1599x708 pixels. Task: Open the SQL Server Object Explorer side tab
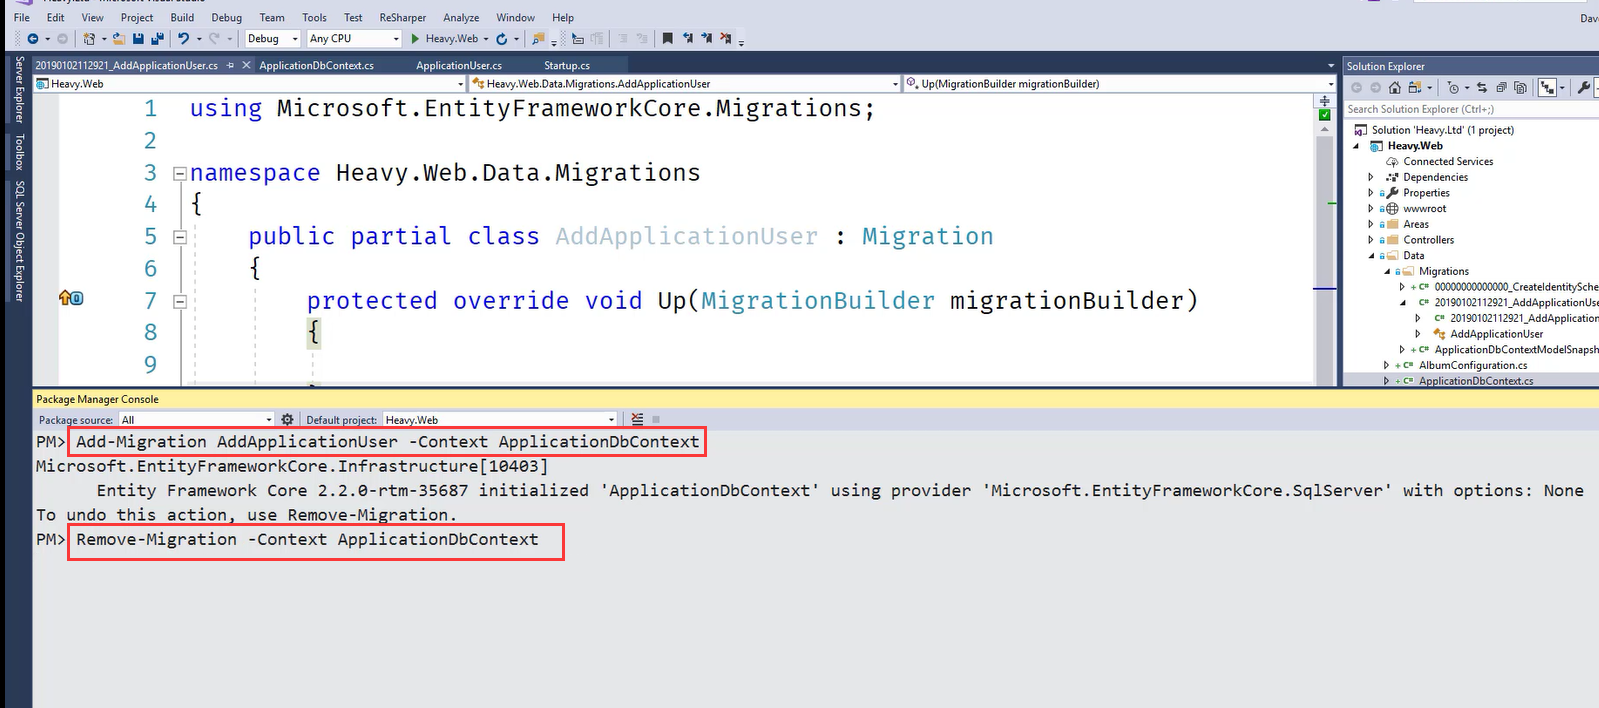click(x=19, y=241)
